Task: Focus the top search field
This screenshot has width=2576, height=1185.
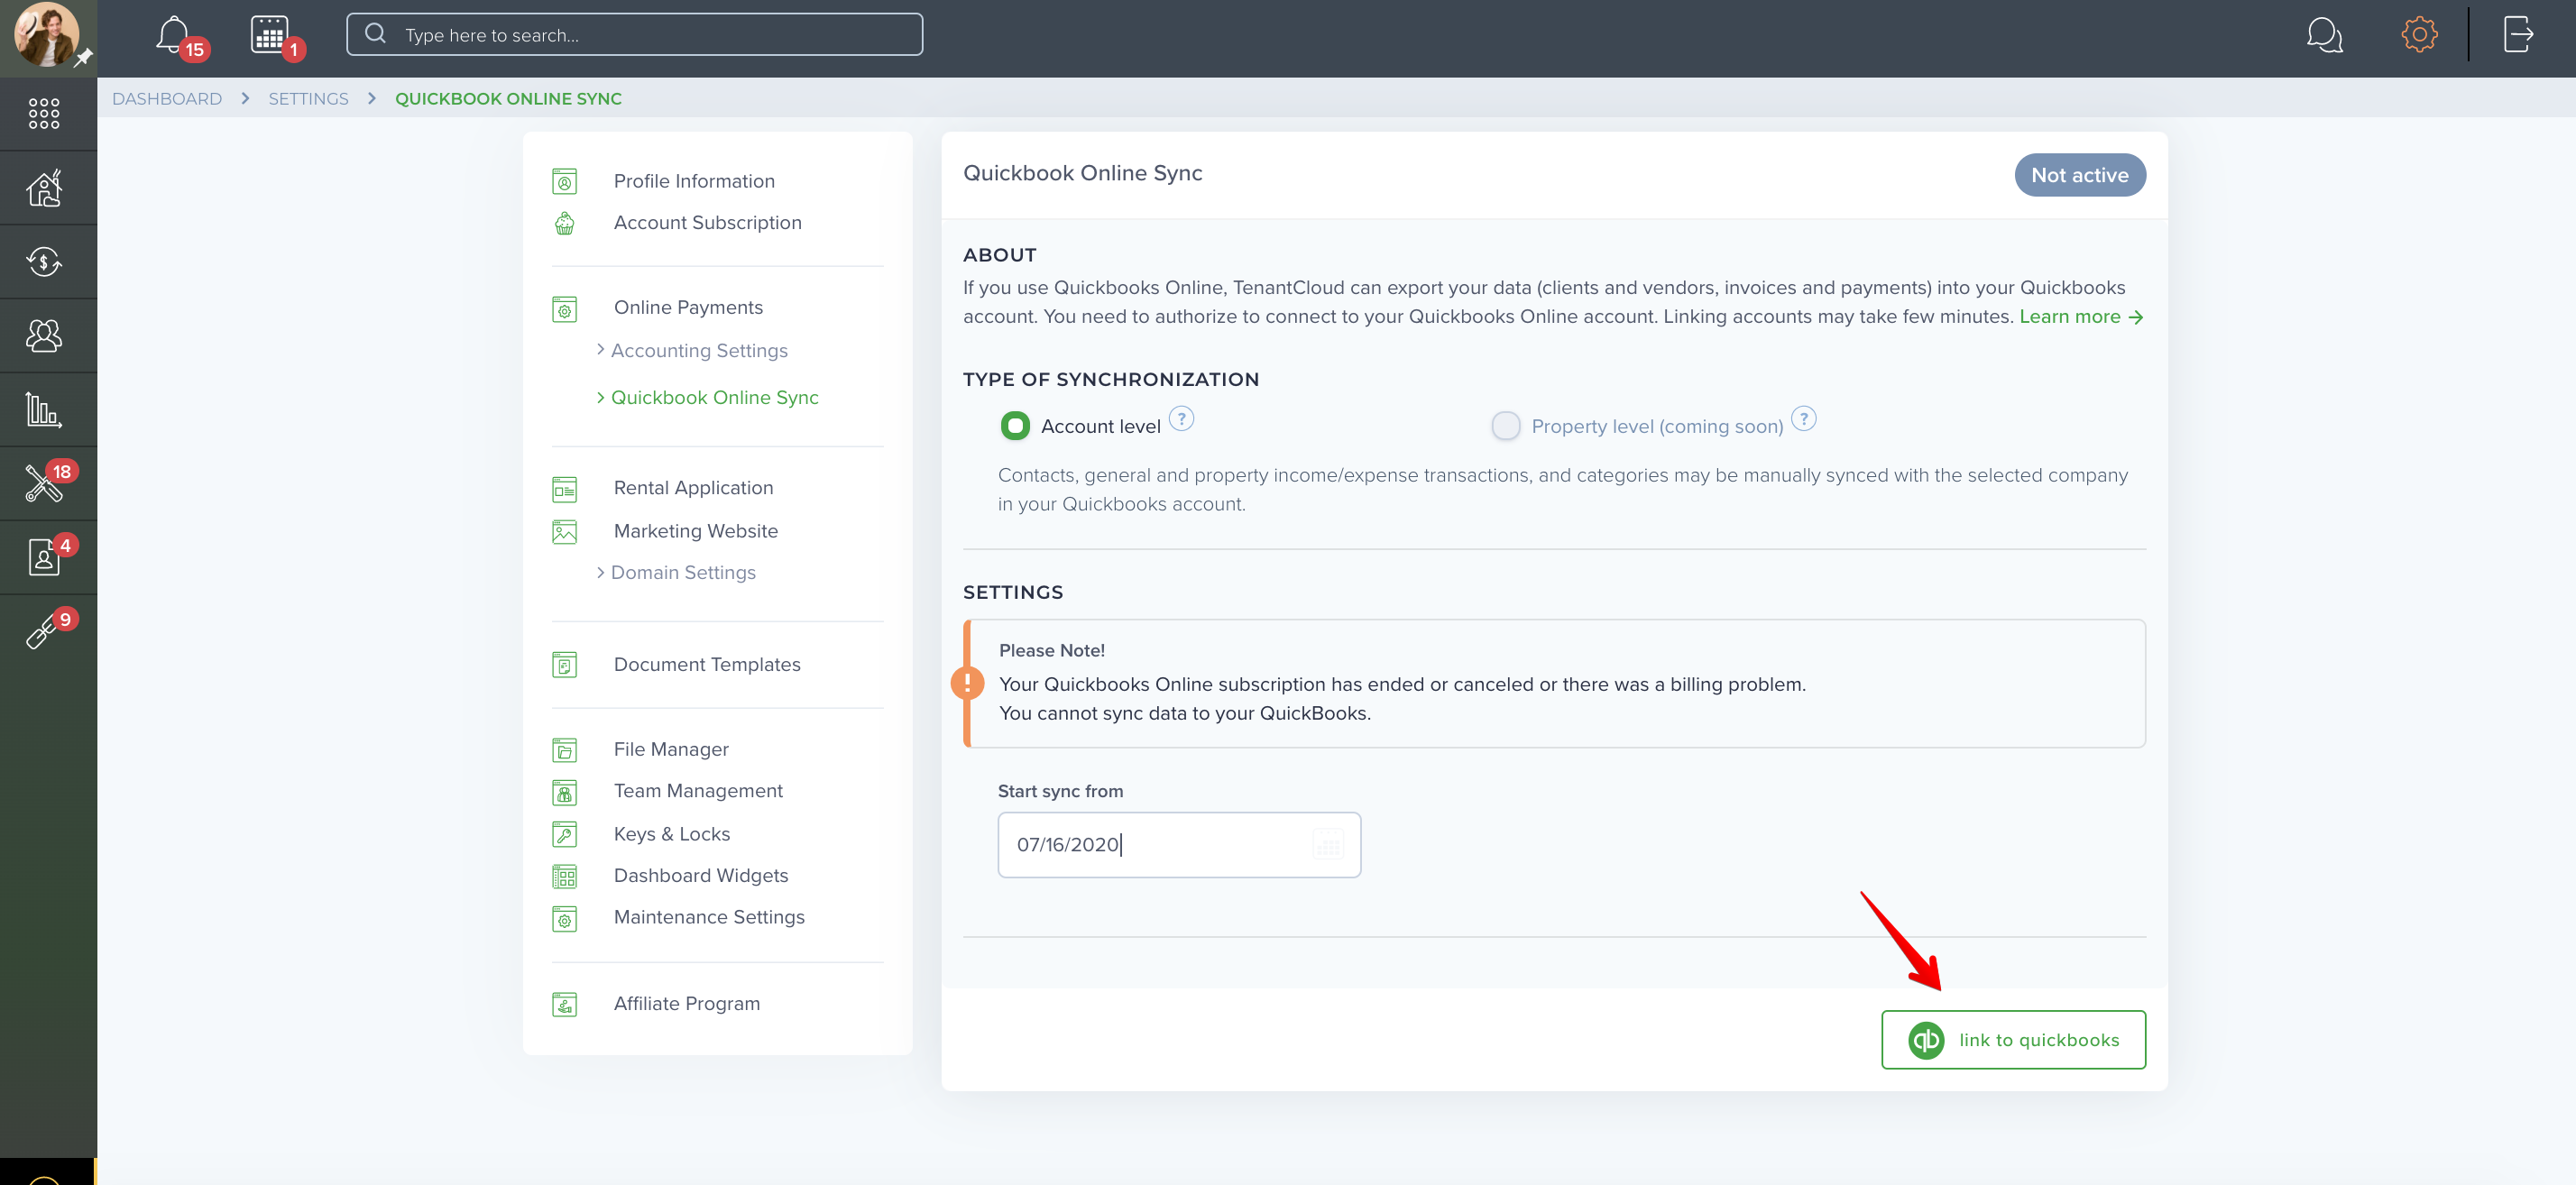Action: pos(634,34)
